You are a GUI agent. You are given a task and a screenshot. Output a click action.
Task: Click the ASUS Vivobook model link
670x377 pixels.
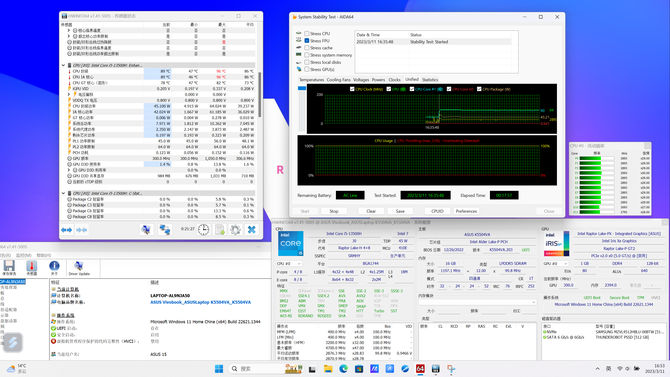pos(200,302)
